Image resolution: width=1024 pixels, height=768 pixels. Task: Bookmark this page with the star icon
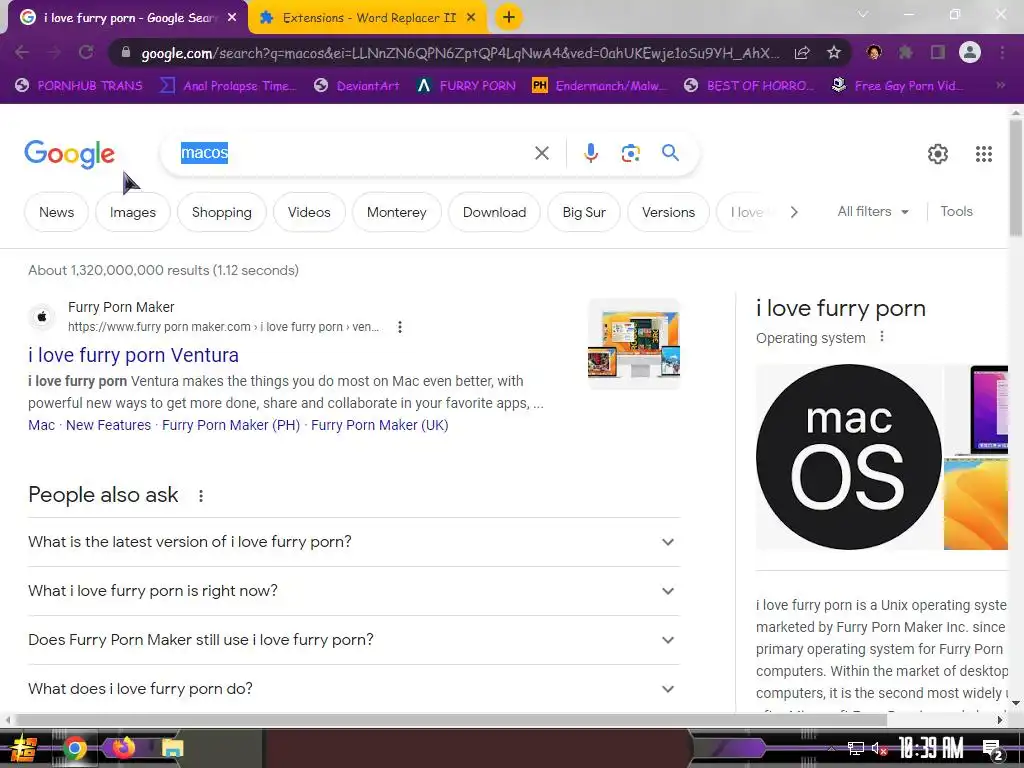coord(833,52)
